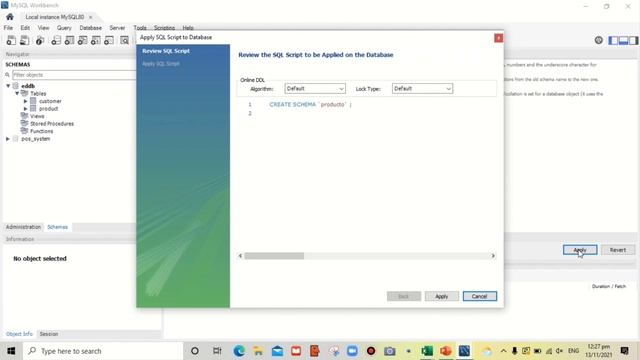Viewport: 640px width, 360px height.
Task: Select the Stored Procedures tree item
Action: click(52, 124)
